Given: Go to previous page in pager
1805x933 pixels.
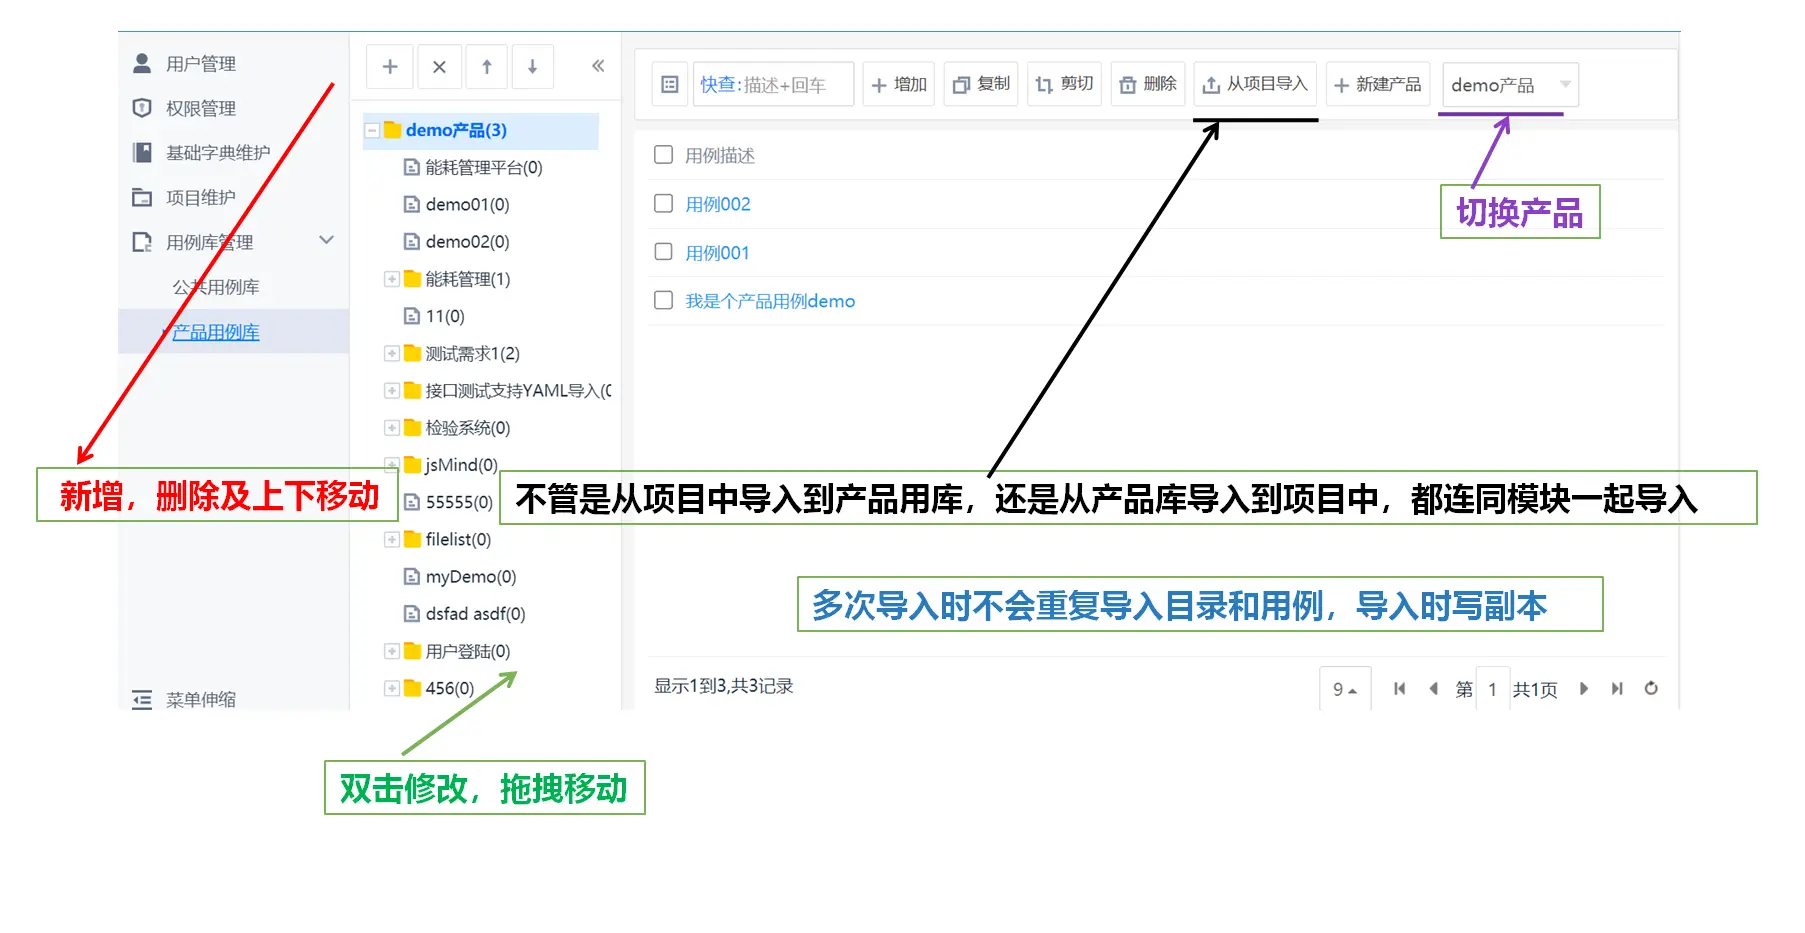Looking at the screenshot, I should click(x=1433, y=688).
